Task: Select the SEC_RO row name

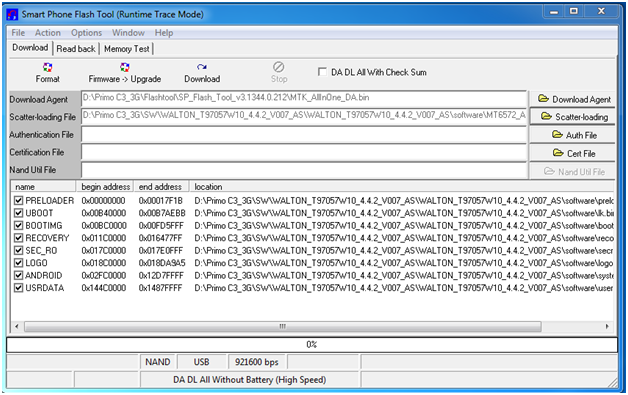Action: [x=41, y=250]
